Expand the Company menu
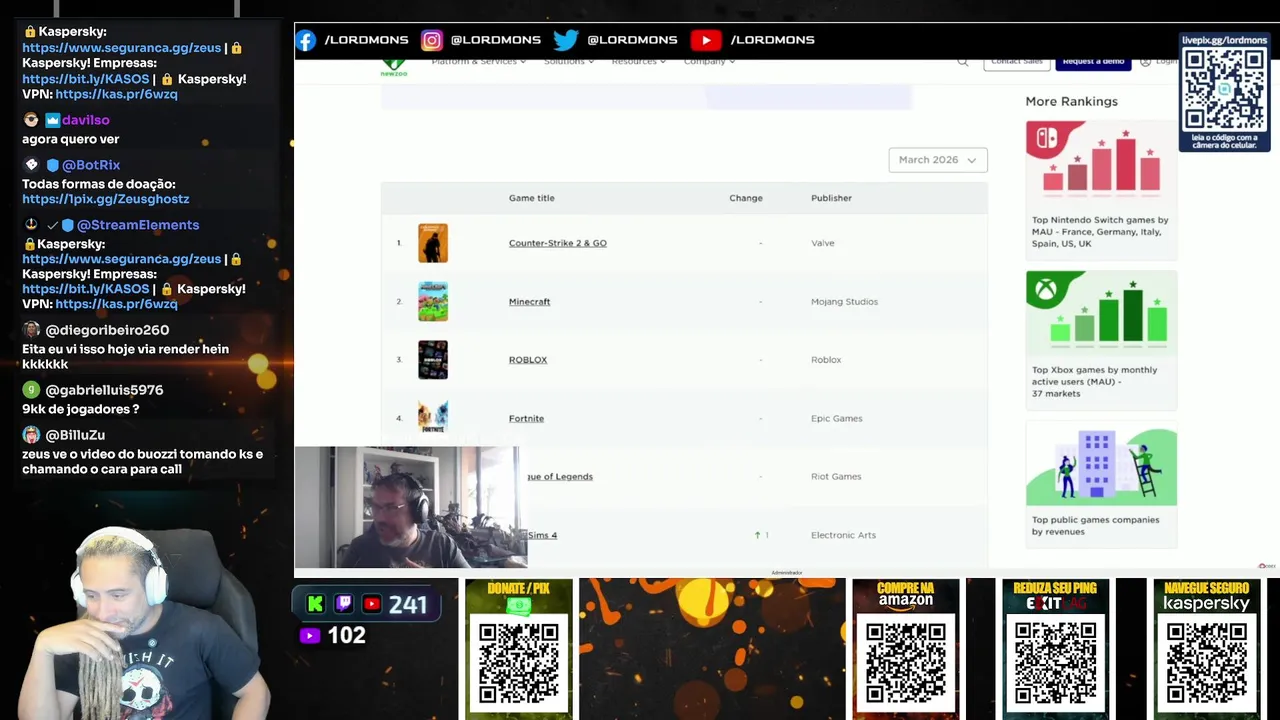Viewport: 1280px width, 720px height. [x=709, y=62]
